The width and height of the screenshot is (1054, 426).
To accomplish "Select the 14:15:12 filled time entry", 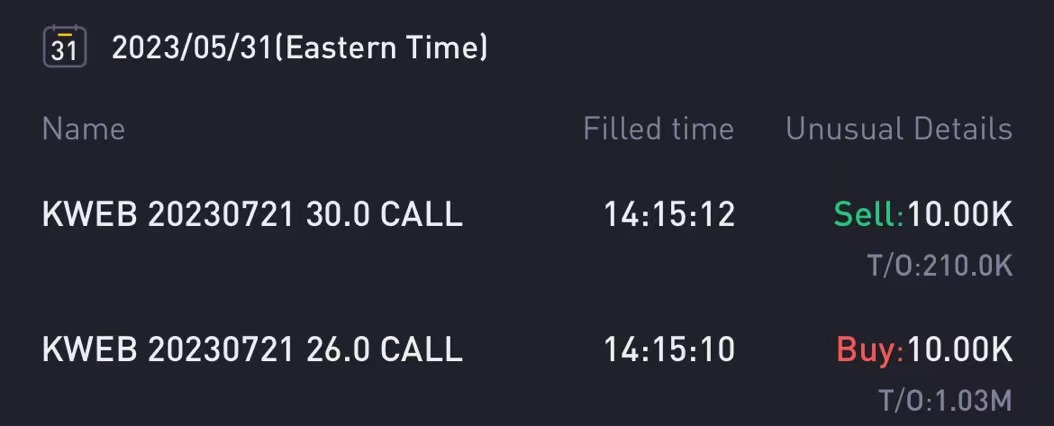I will click(x=669, y=215).
